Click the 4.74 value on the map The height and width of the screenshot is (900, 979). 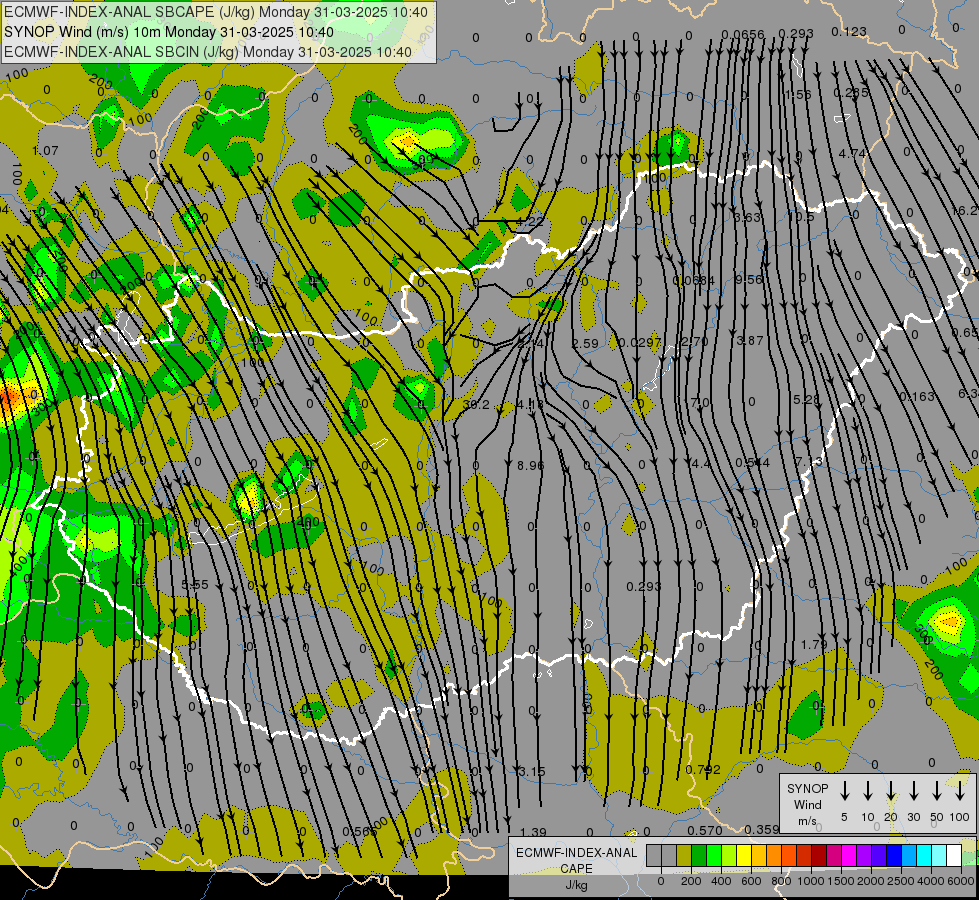[852, 154]
